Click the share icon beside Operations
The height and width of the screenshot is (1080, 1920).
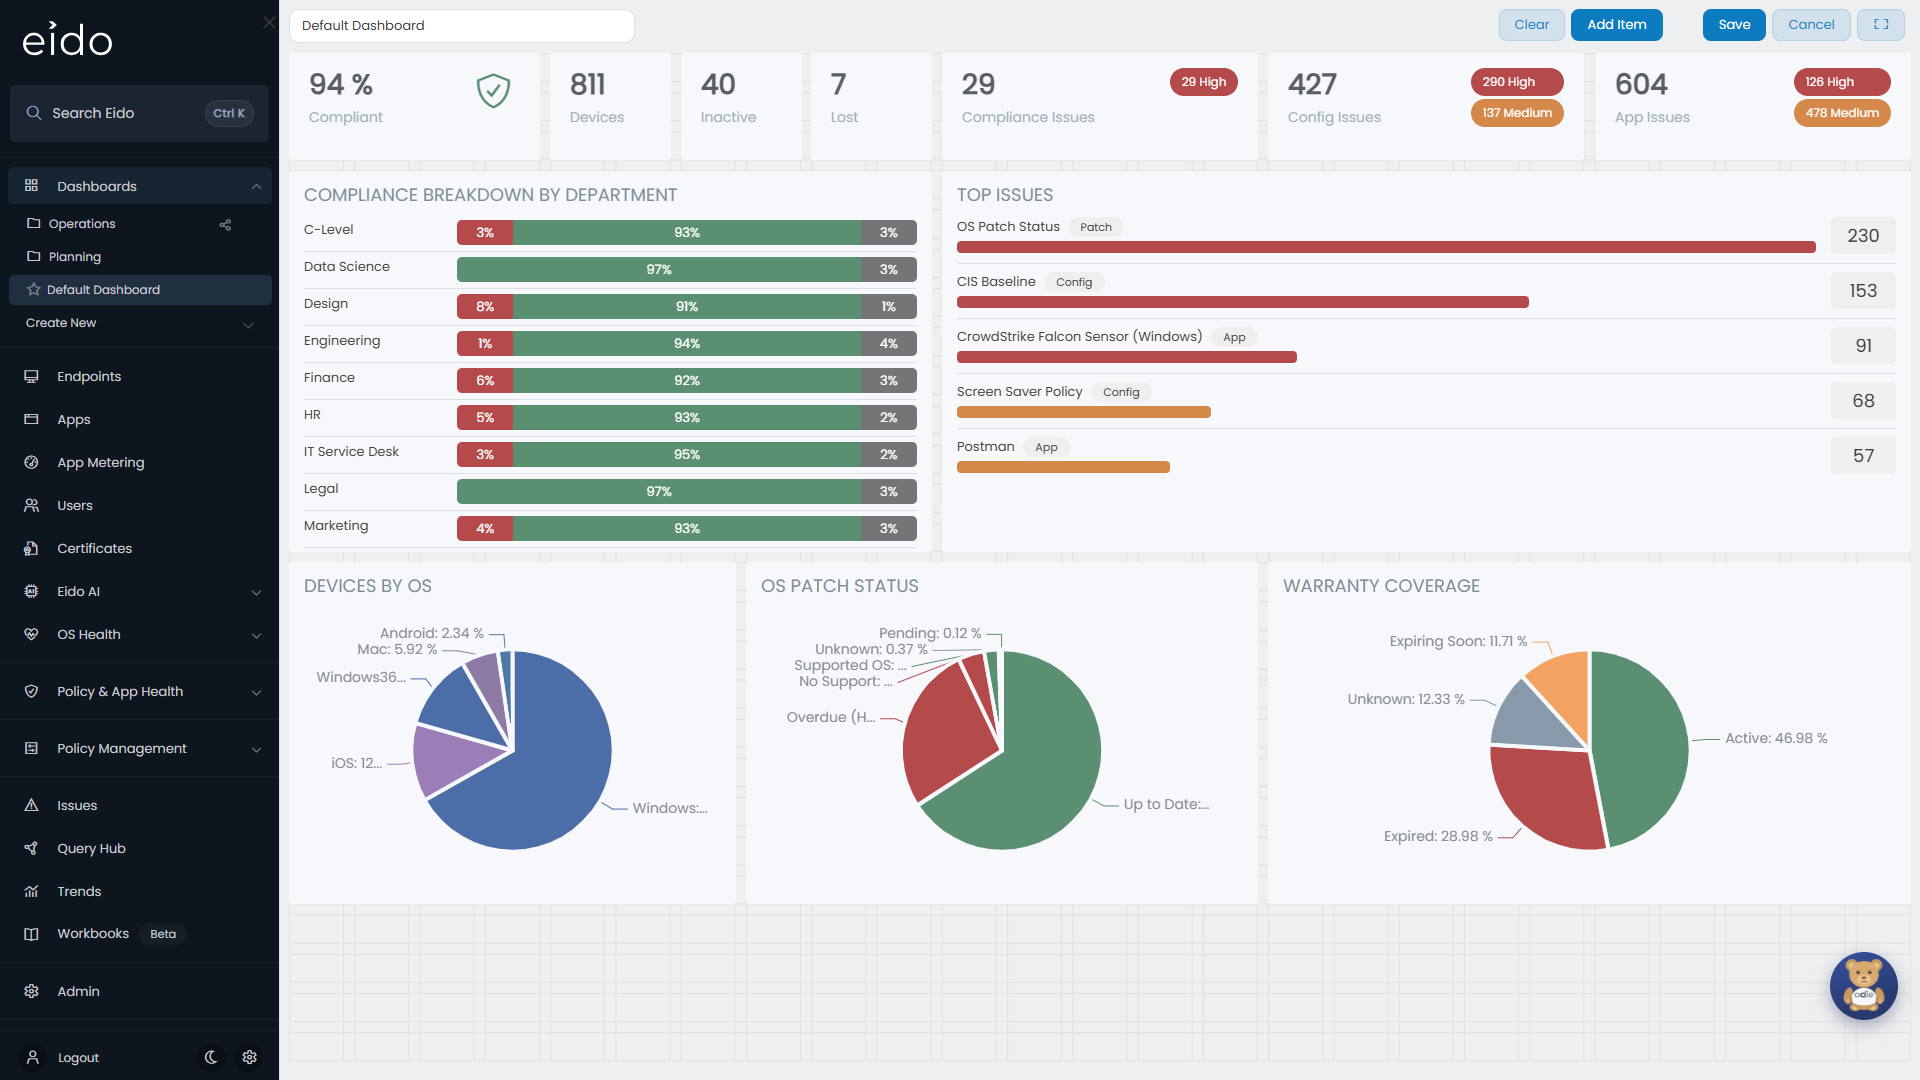pos(225,225)
